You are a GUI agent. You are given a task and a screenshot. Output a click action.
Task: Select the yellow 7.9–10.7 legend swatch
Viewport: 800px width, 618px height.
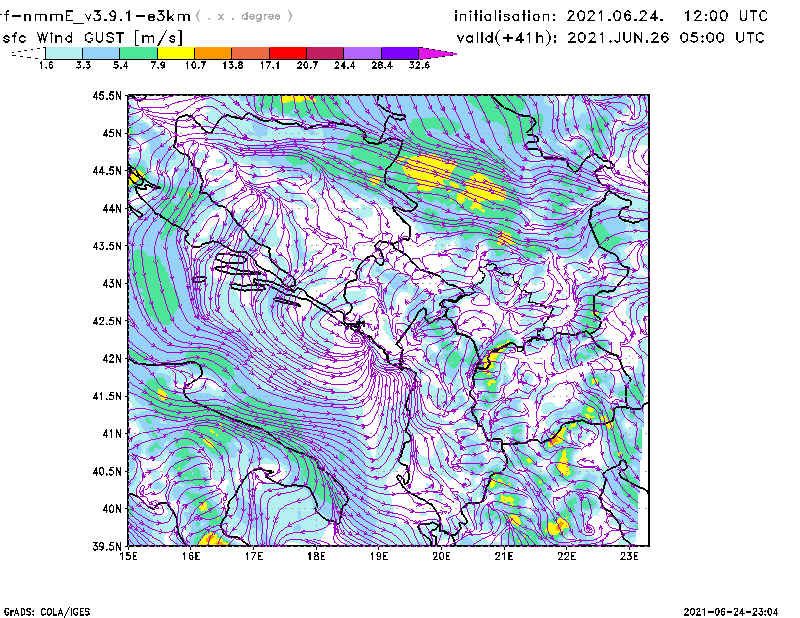(176, 53)
